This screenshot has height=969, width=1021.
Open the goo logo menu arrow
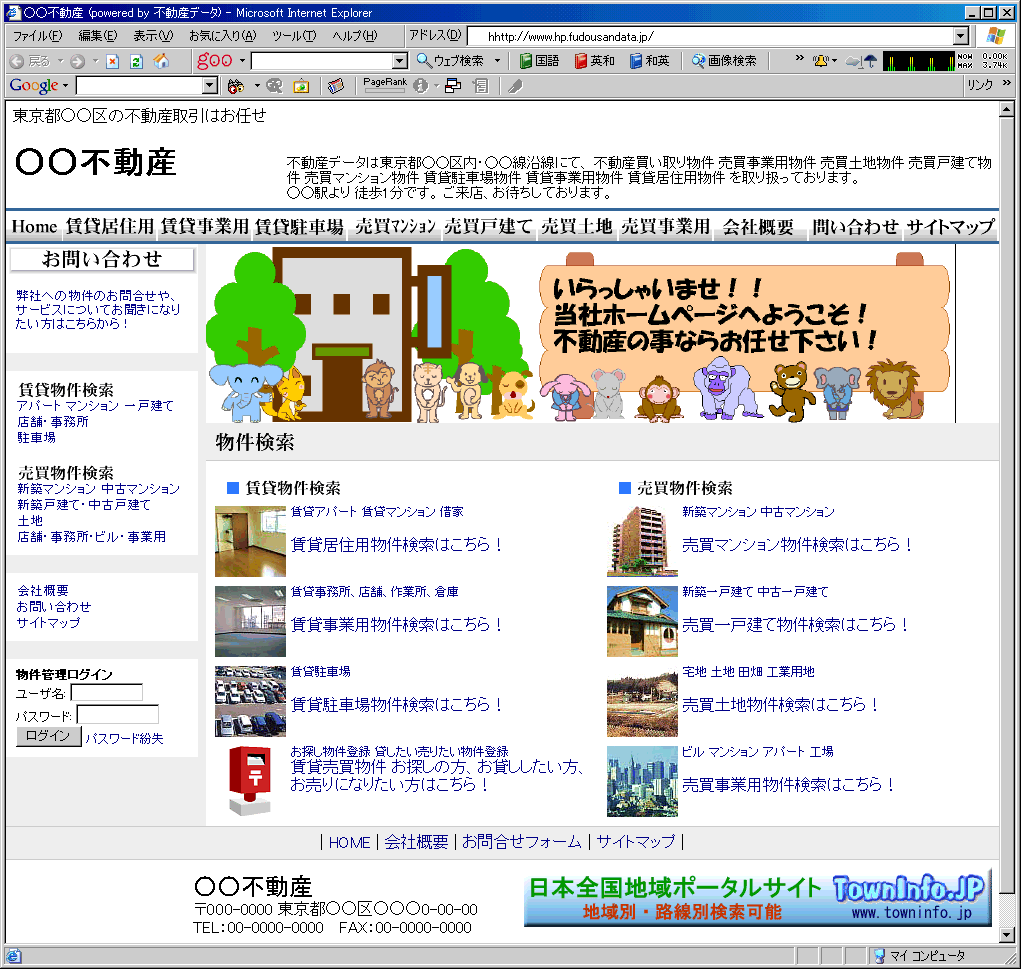(x=242, y=61)
